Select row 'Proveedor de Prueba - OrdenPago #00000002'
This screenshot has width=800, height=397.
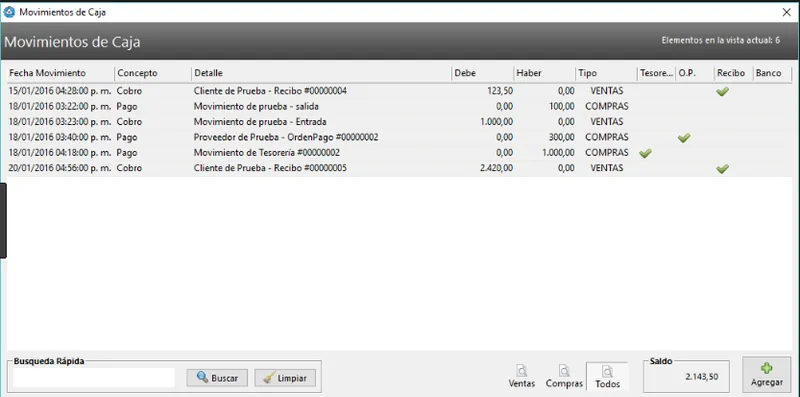pos(399,137)
